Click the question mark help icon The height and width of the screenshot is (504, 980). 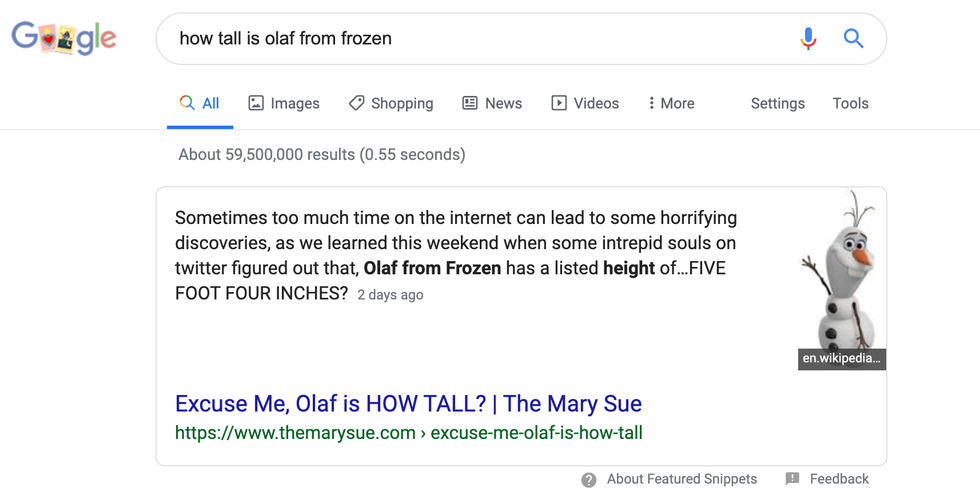pos(589,480)
